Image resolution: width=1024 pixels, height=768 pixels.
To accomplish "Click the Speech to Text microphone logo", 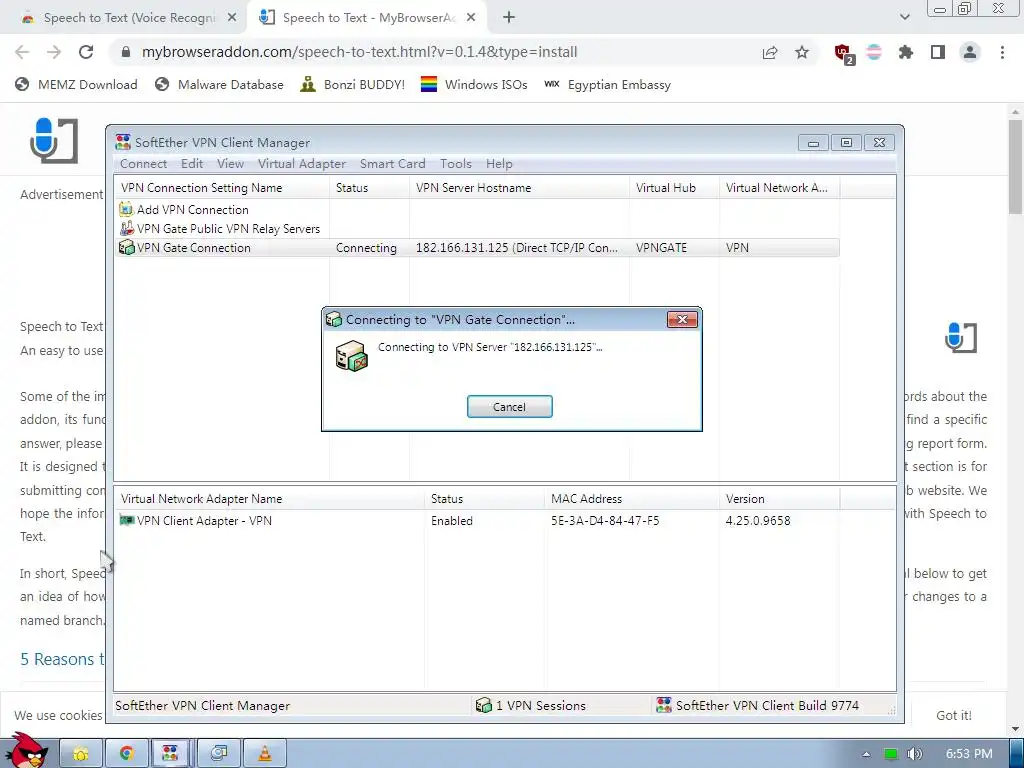I will click(54, 140).
